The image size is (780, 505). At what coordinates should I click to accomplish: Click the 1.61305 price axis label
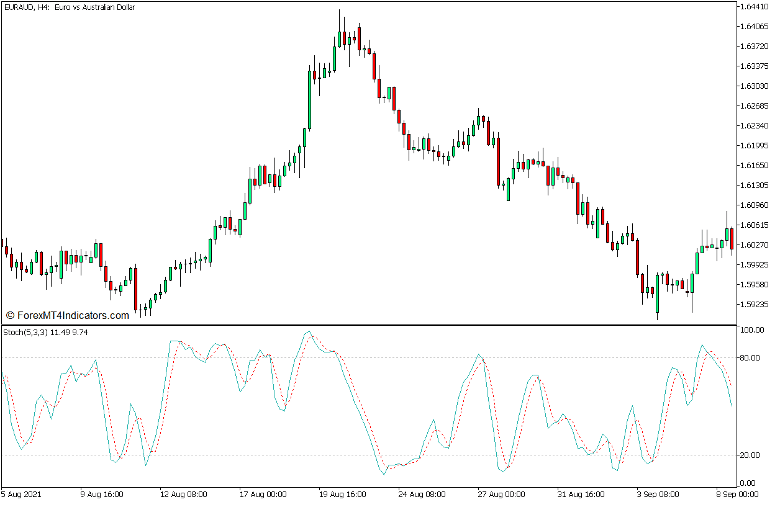(x=754, y=185)
